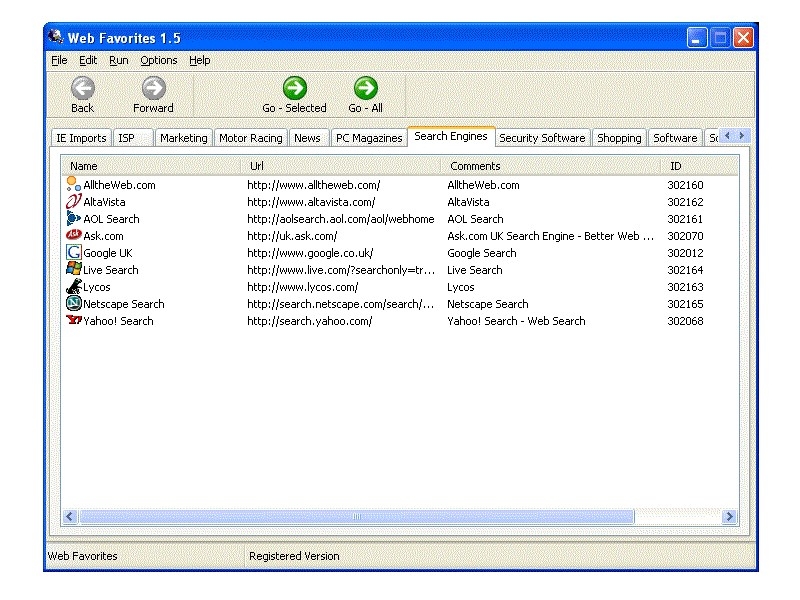Select the AlltheWeb.com favicon
The image size is (800, 600).
click(73, 184)
